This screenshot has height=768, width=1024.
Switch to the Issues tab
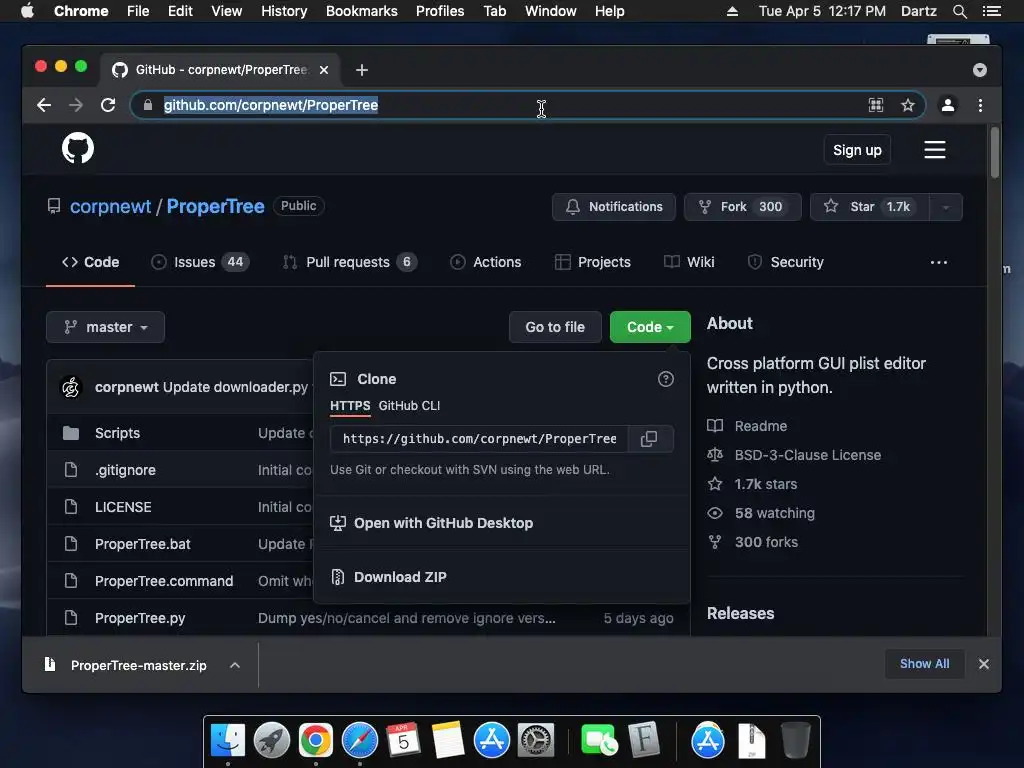(x=200, y=263)
